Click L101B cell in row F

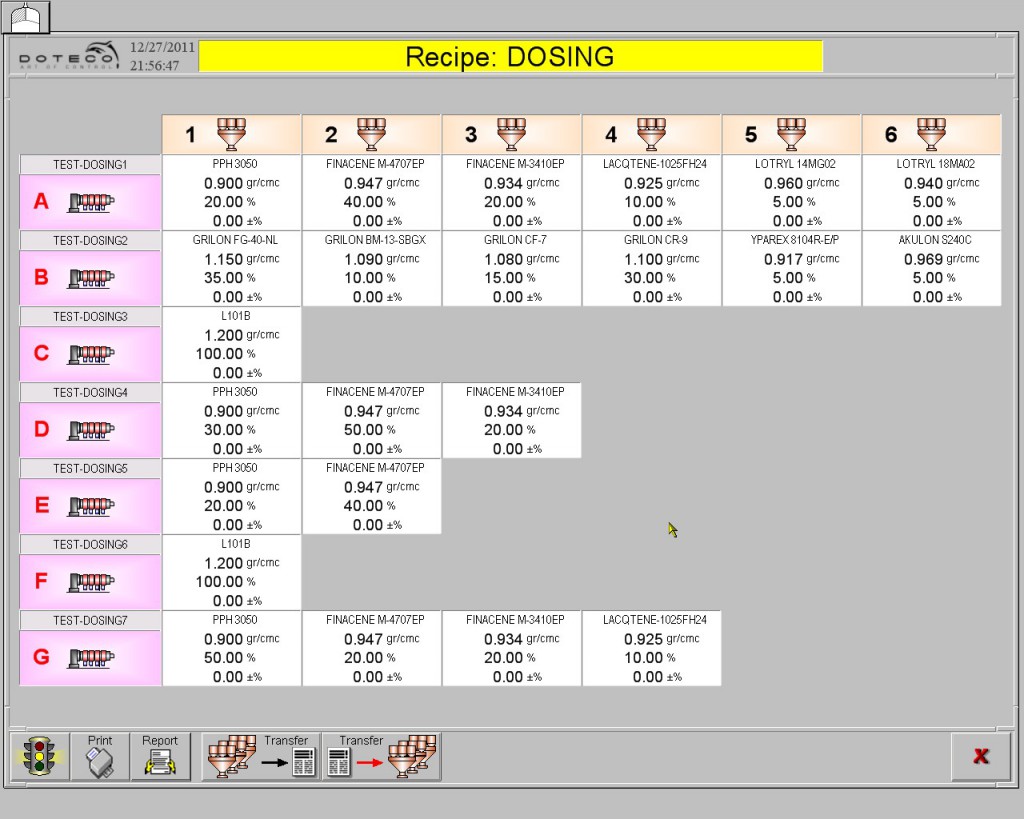[x=231, y=573]
